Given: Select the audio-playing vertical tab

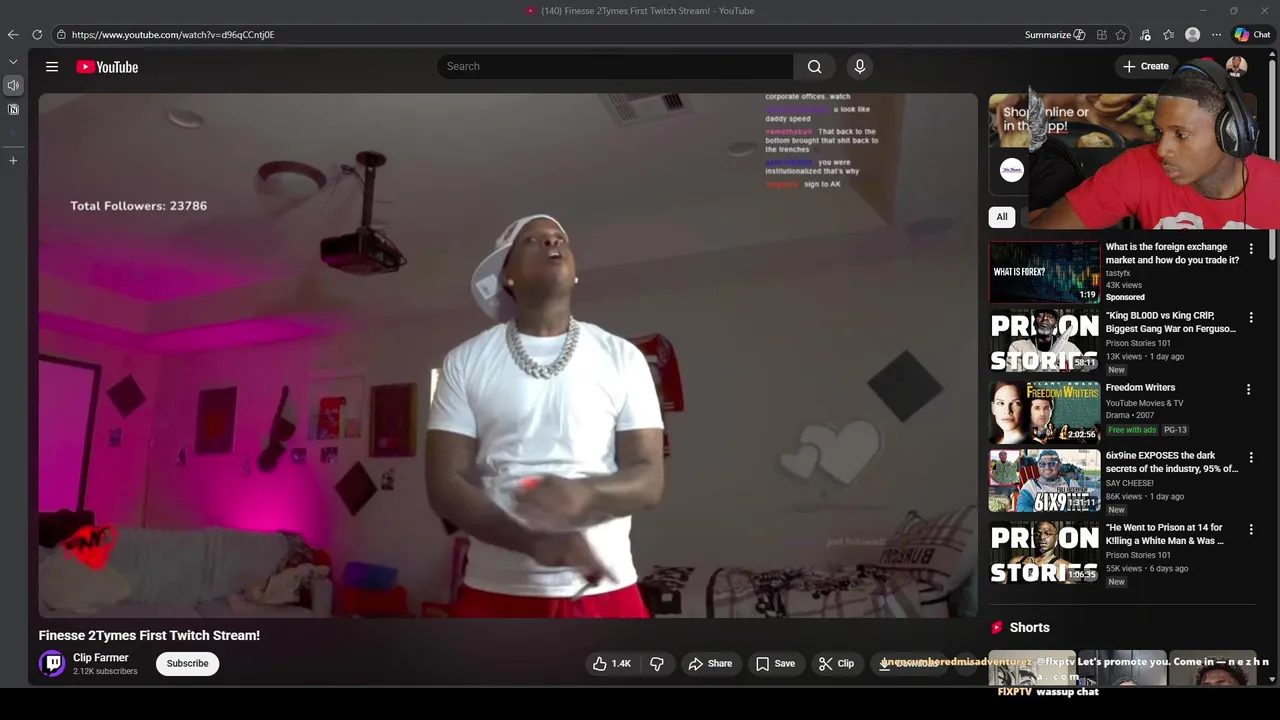Looking at the screenshot, I should click(13, 85).
